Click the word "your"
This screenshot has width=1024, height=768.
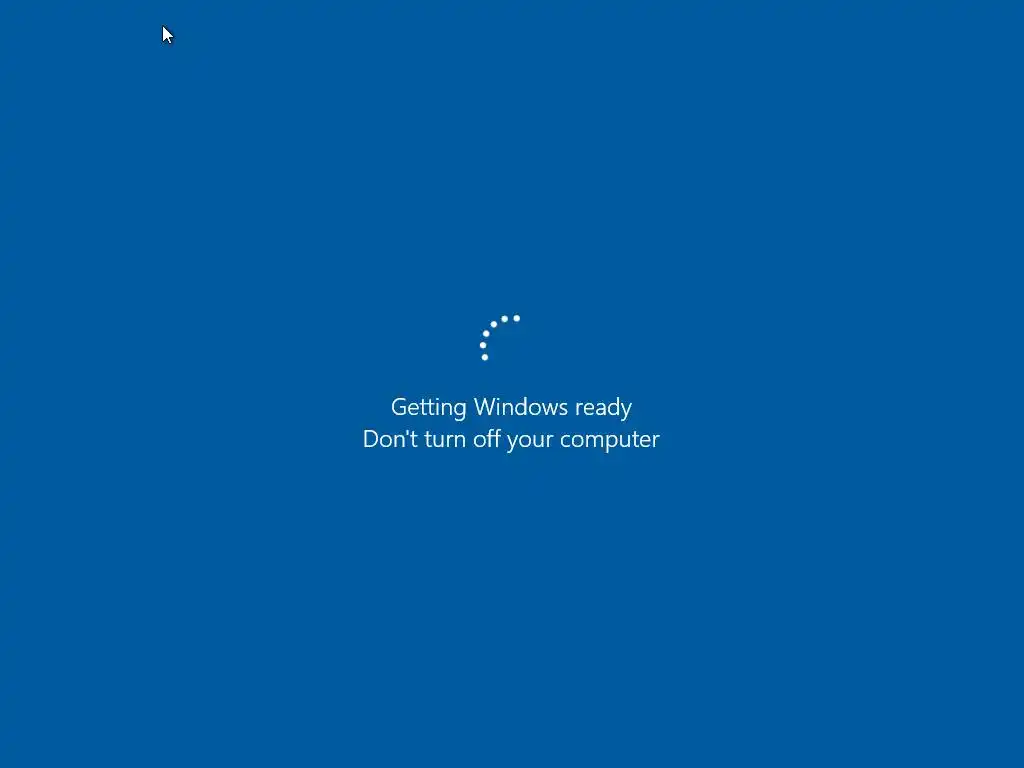(x=530, y=441)
